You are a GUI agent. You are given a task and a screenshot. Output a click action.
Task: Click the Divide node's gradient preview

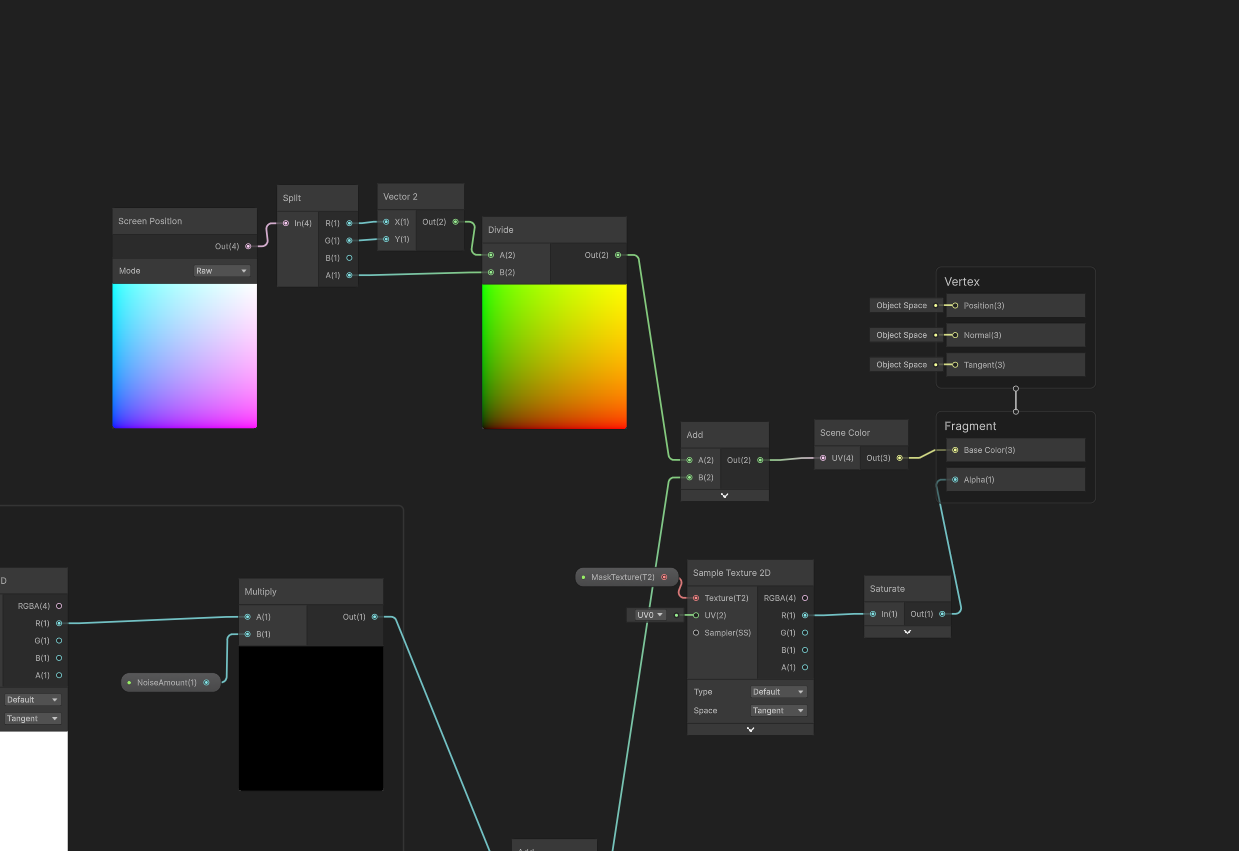pos(554,356)
